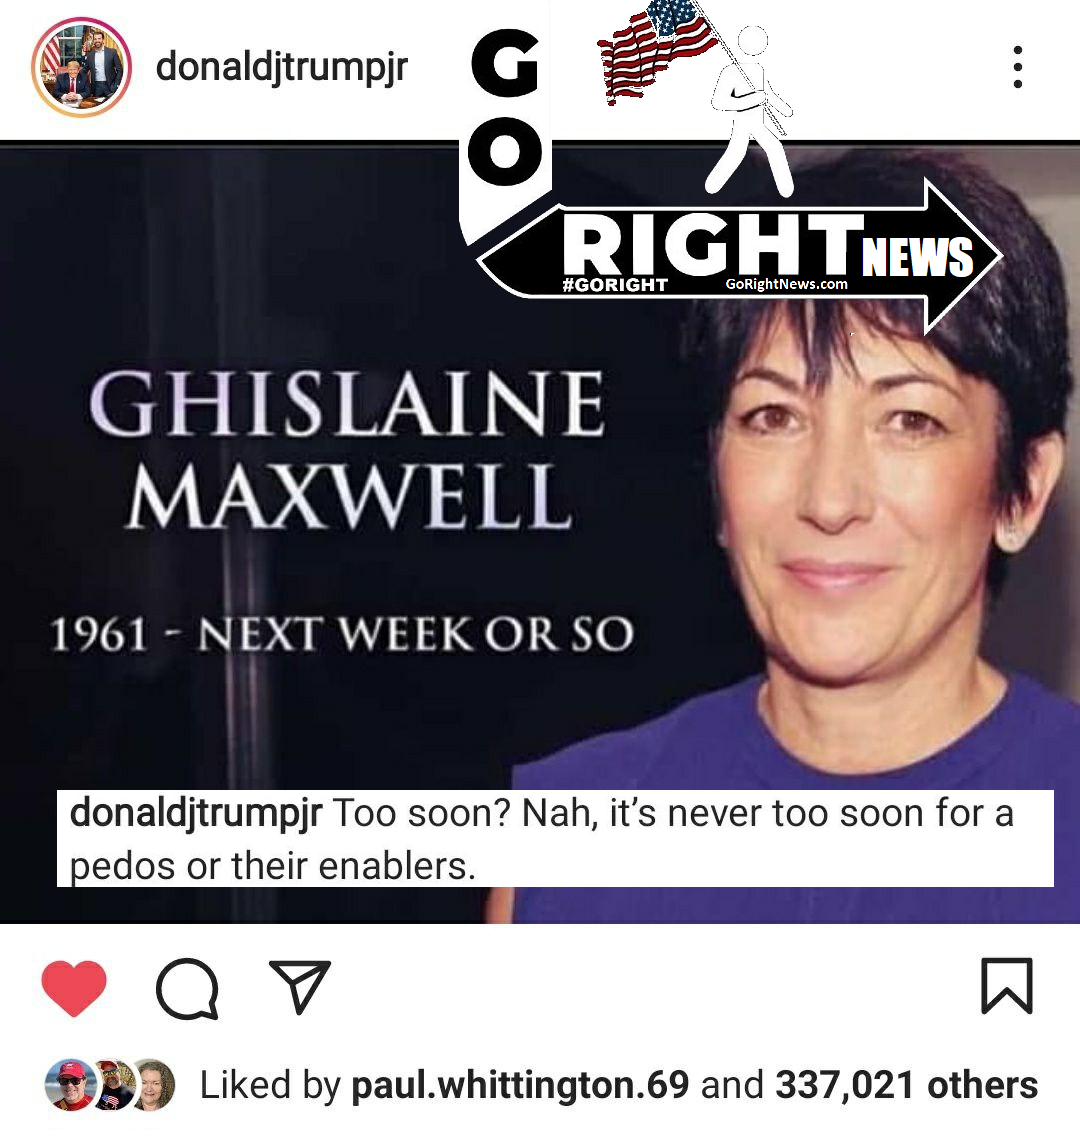The image size is (1080, 1141).
Task: Open the third liker avatar thumbnail
Action: [154, 1084]
